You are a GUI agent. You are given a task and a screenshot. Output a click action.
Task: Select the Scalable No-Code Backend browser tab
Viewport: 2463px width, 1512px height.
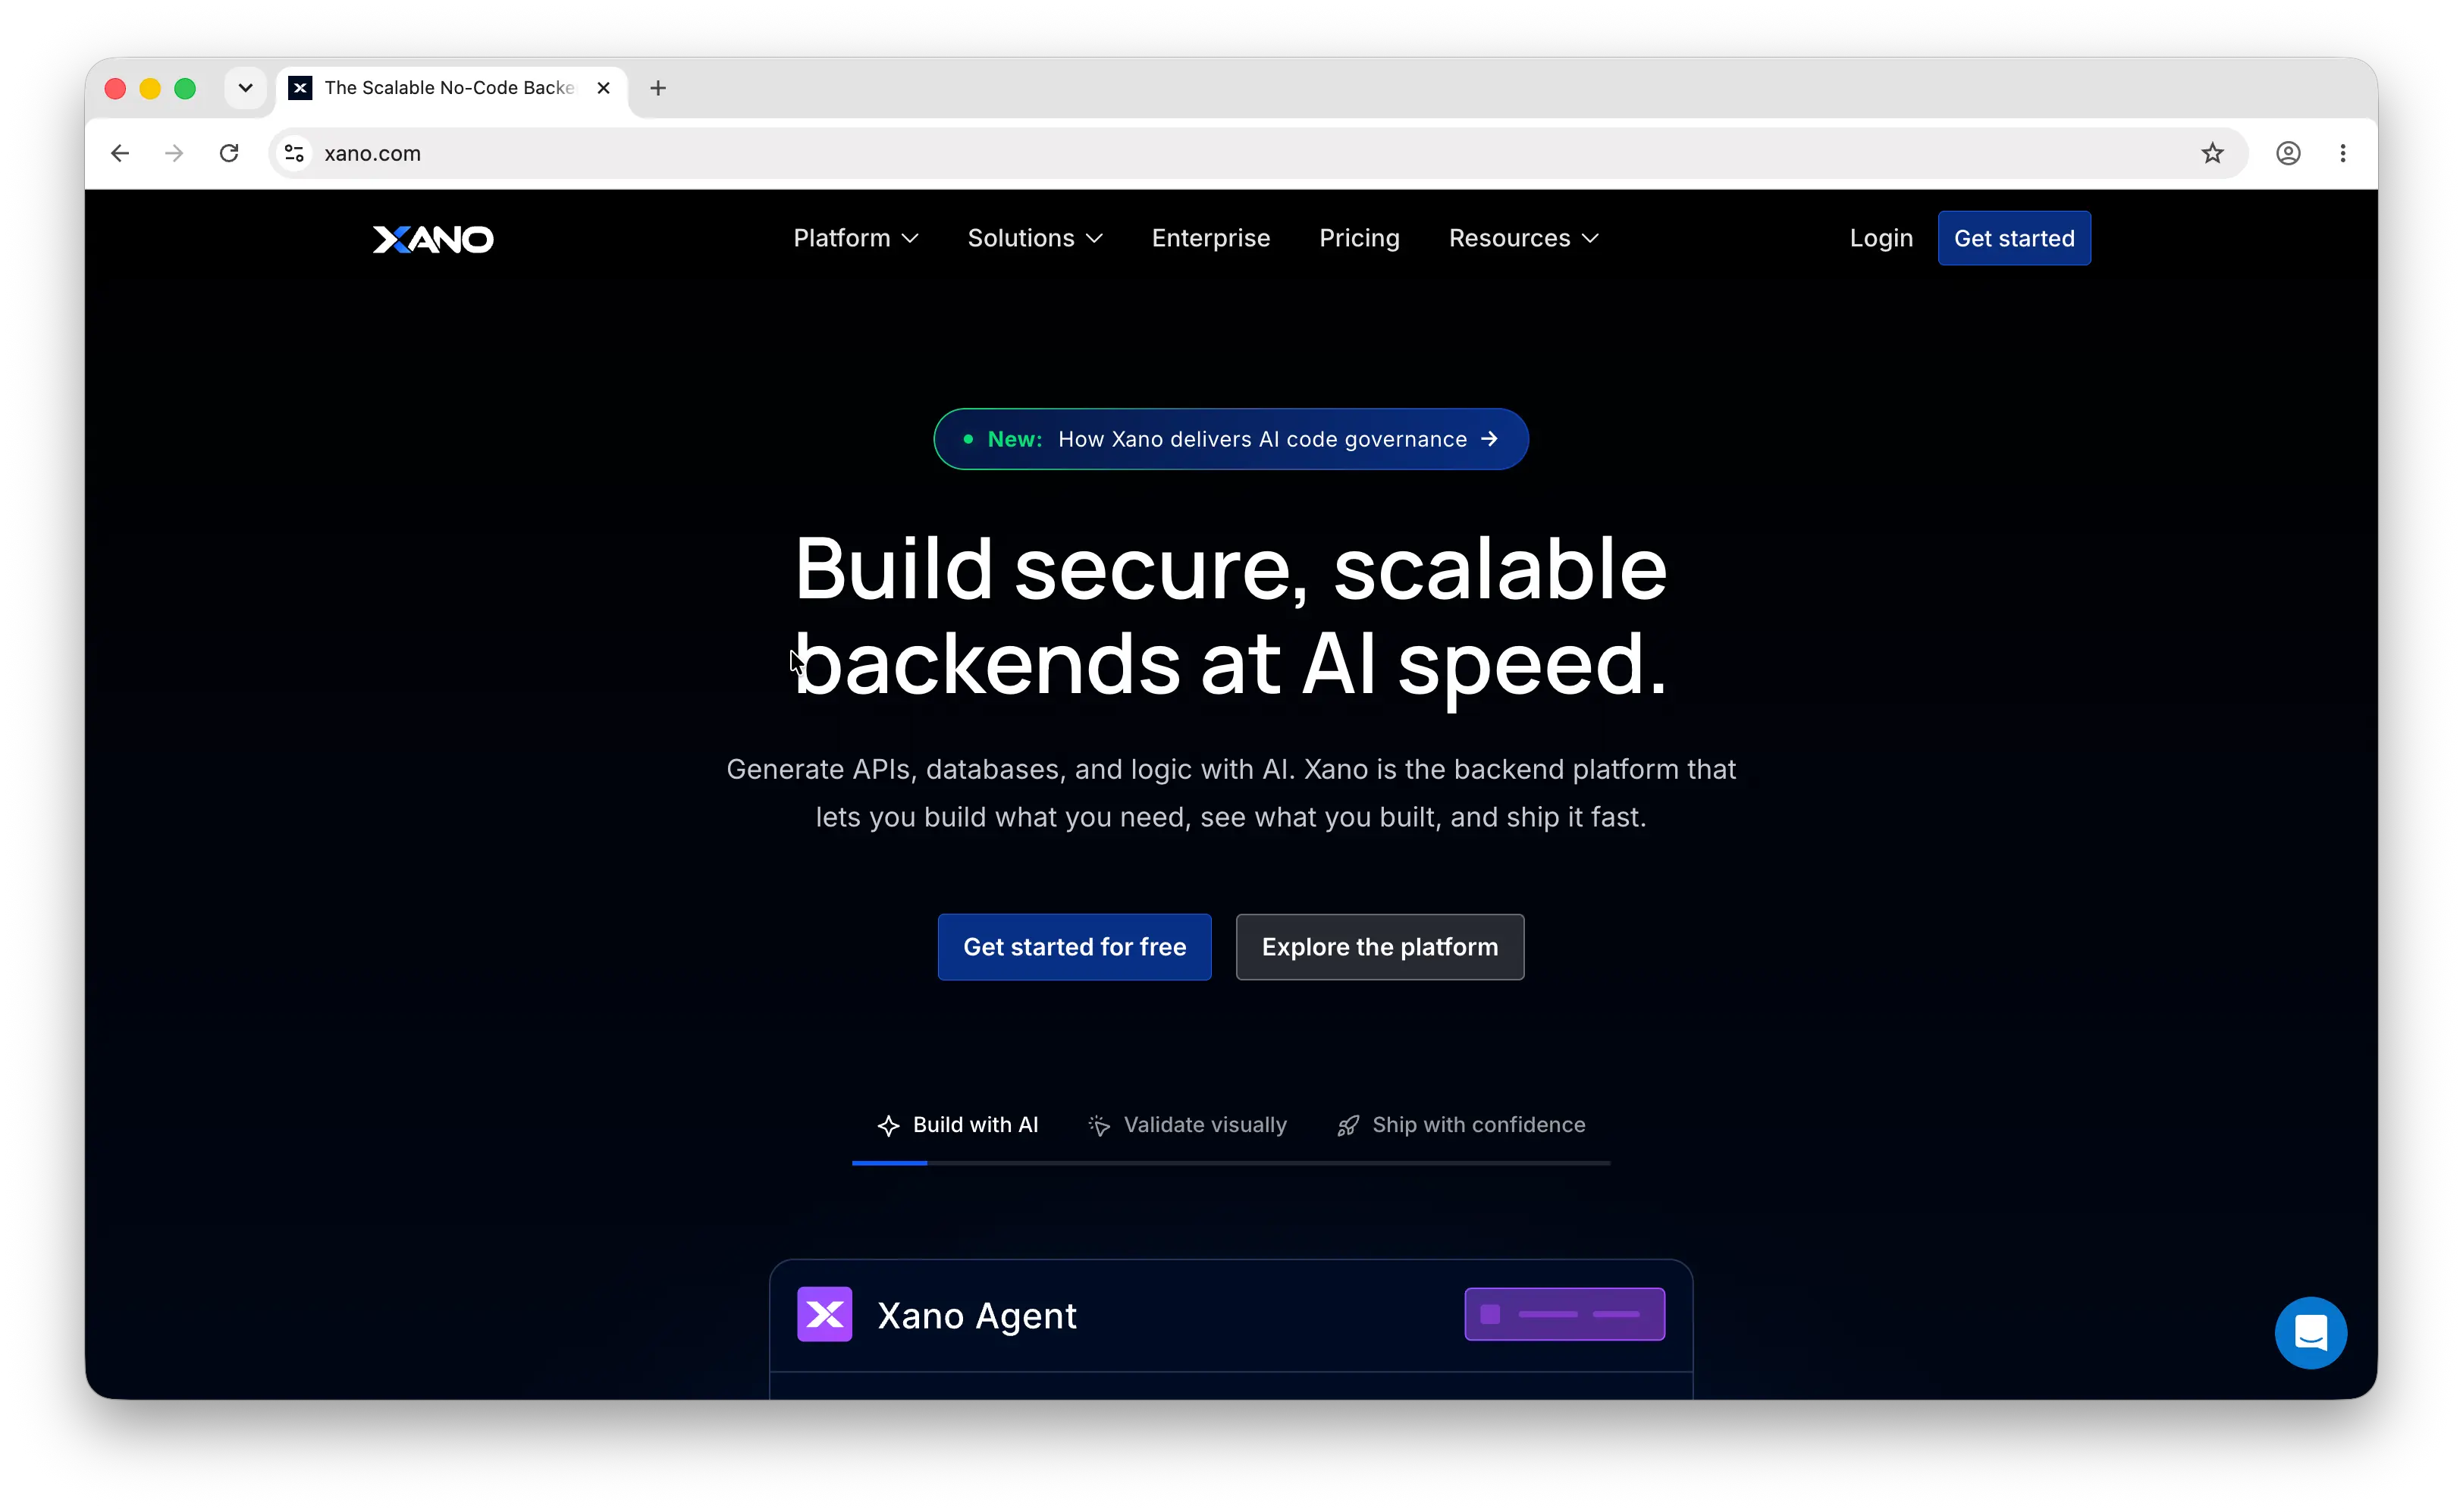(x=451, y=88)
